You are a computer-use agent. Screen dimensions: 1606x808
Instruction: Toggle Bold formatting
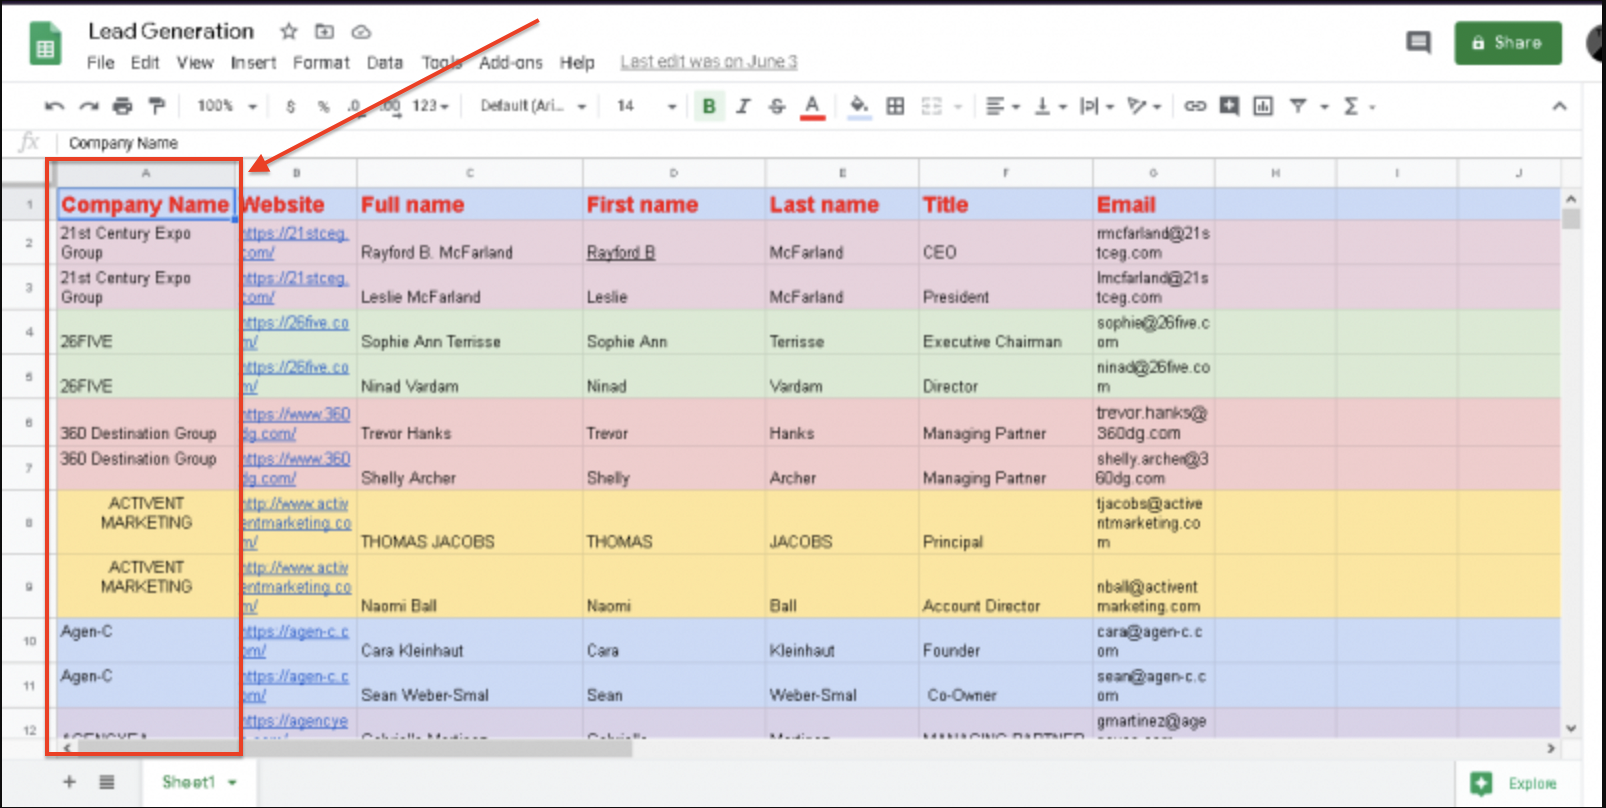(709, 106)
